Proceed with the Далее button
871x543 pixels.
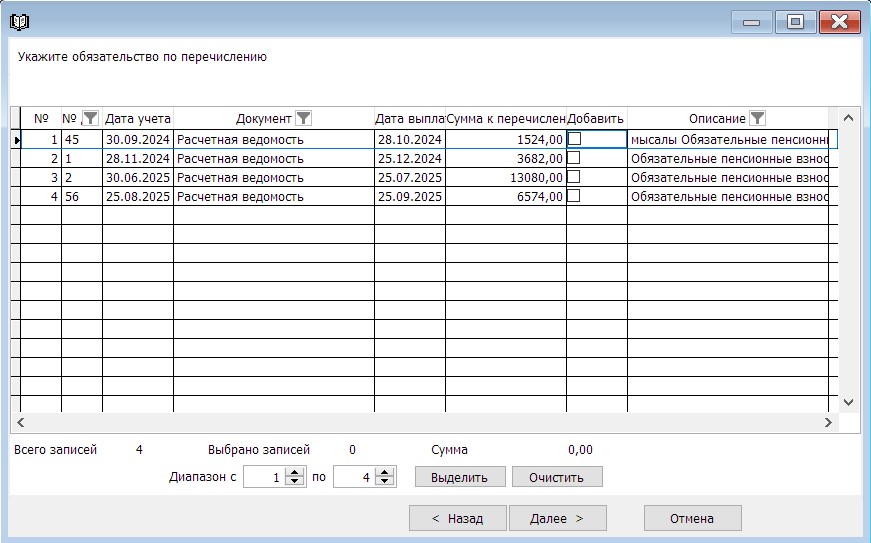coord(556,518)
